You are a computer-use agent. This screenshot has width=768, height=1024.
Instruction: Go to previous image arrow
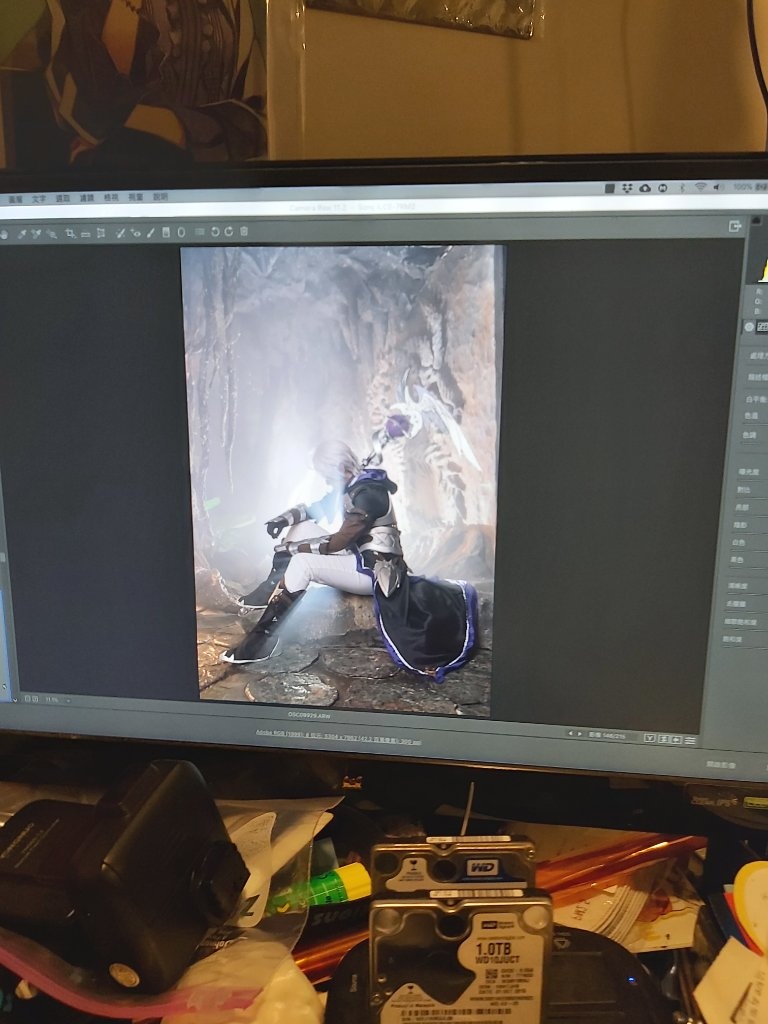[x=569, y=734]
